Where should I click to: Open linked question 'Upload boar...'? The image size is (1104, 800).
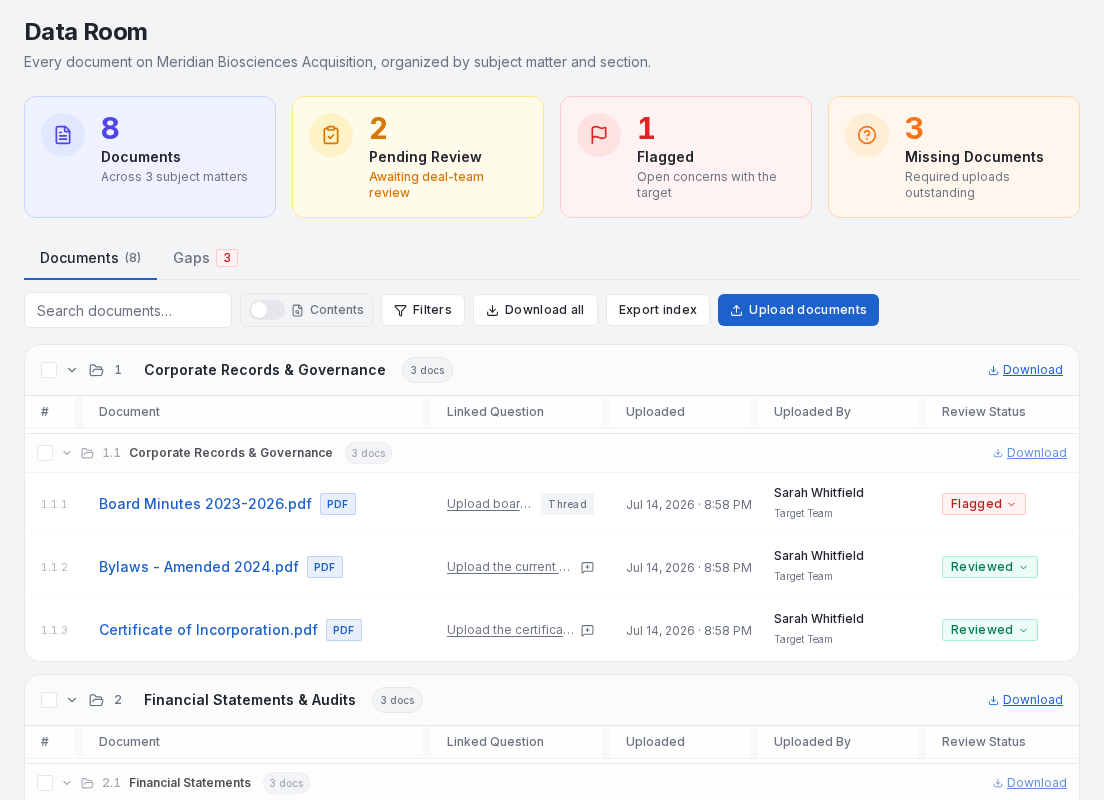[489, 504]
